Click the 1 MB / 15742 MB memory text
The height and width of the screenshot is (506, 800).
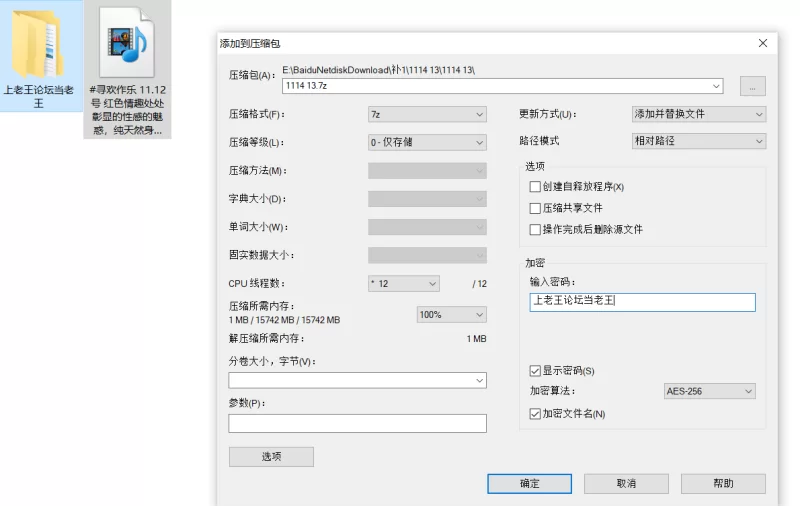(284, 320)
